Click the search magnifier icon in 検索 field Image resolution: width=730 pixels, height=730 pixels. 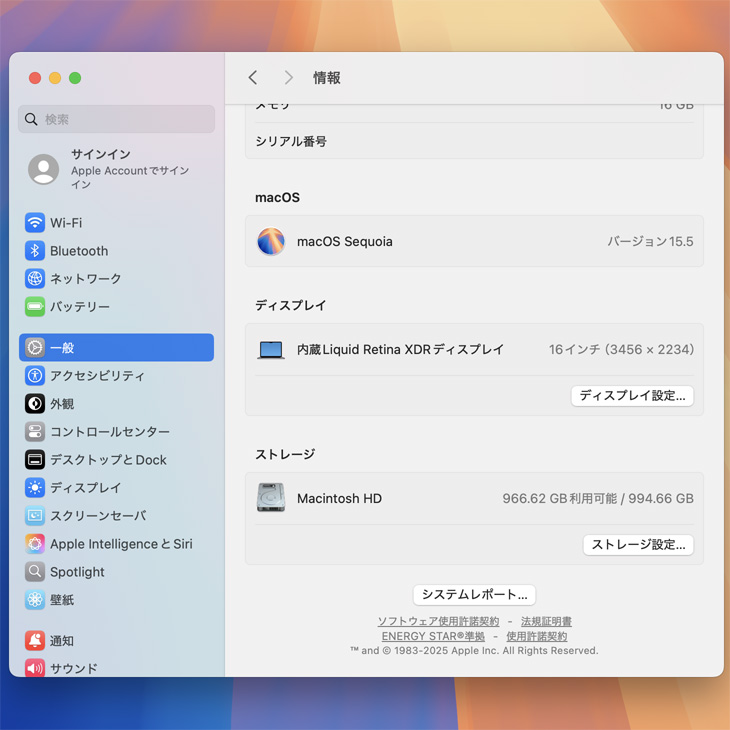tap(31, 119)
